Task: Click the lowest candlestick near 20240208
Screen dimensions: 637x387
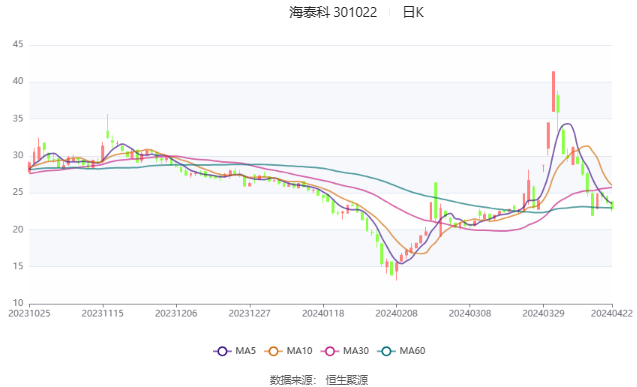Action: pyautogui.click(x=396, y=271)
